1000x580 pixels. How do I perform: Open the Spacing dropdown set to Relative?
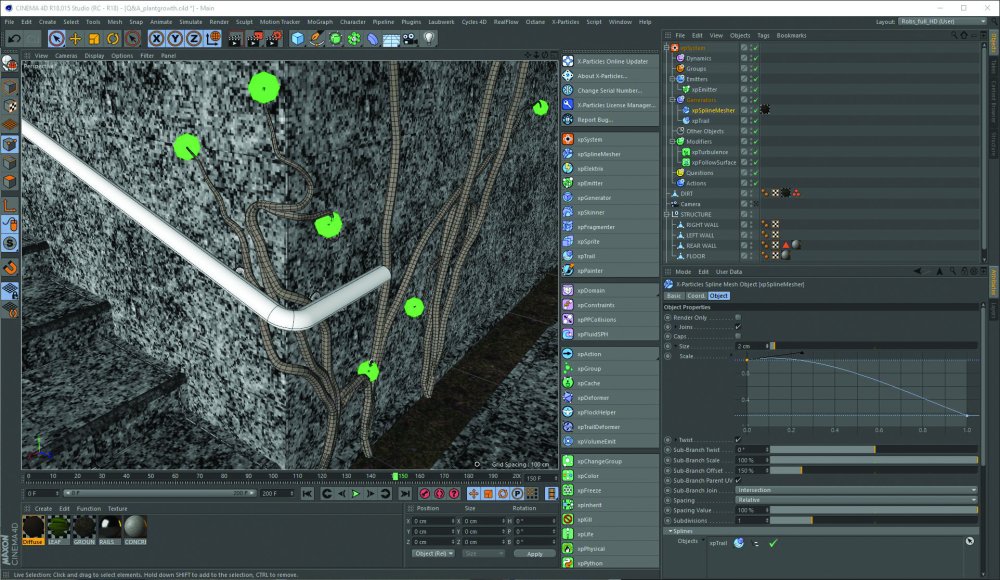[856, 500]
